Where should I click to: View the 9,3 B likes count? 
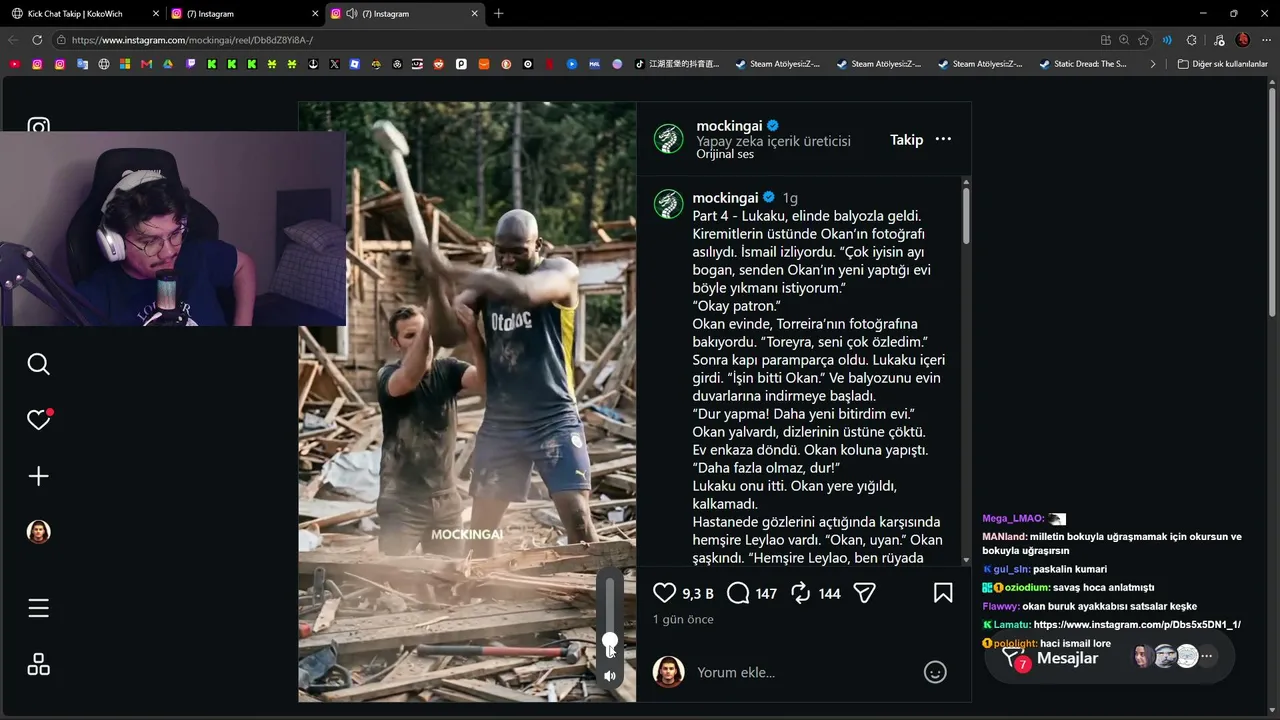(698, 594)
